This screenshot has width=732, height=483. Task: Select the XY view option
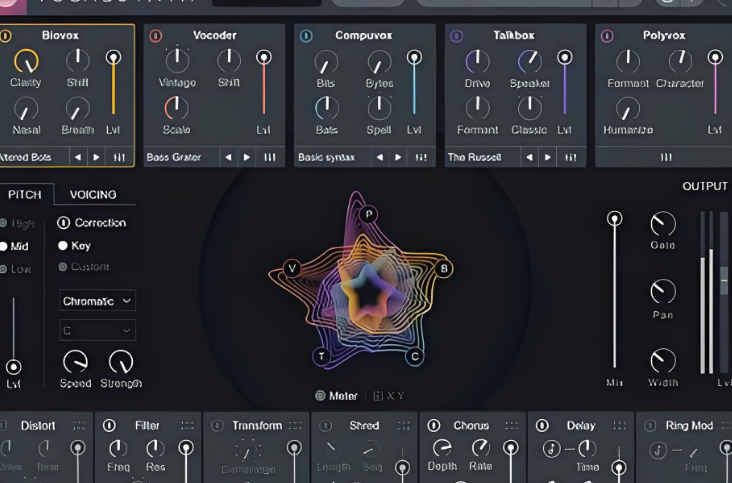point(389,396)
